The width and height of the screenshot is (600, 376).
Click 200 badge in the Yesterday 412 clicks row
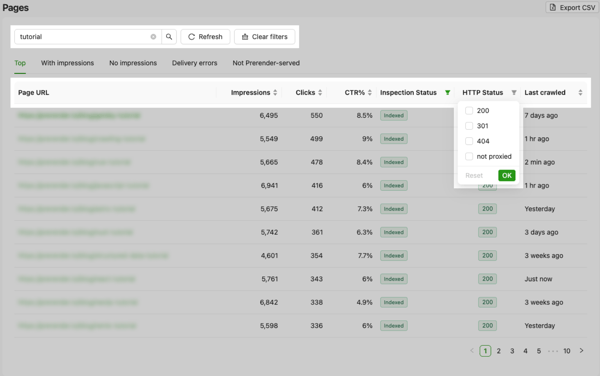click(488, 209)
